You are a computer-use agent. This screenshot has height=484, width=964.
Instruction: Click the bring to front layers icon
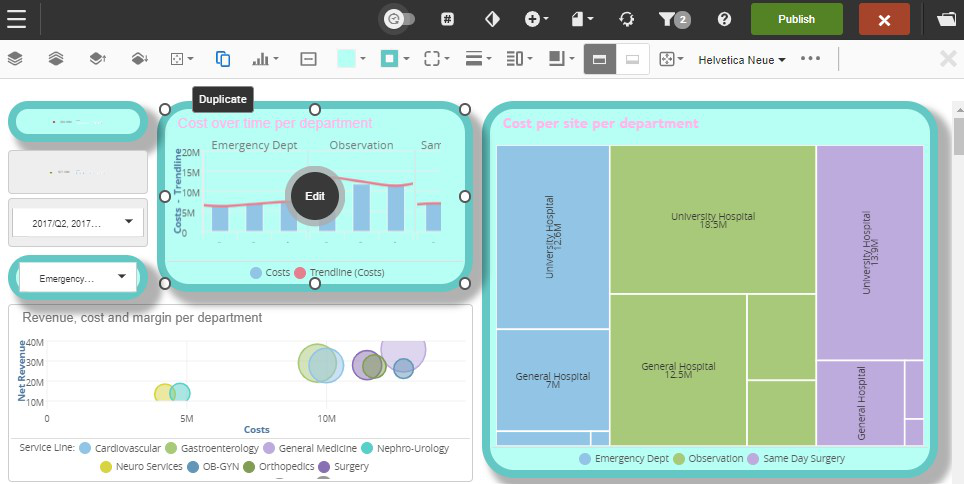[15, 59]
